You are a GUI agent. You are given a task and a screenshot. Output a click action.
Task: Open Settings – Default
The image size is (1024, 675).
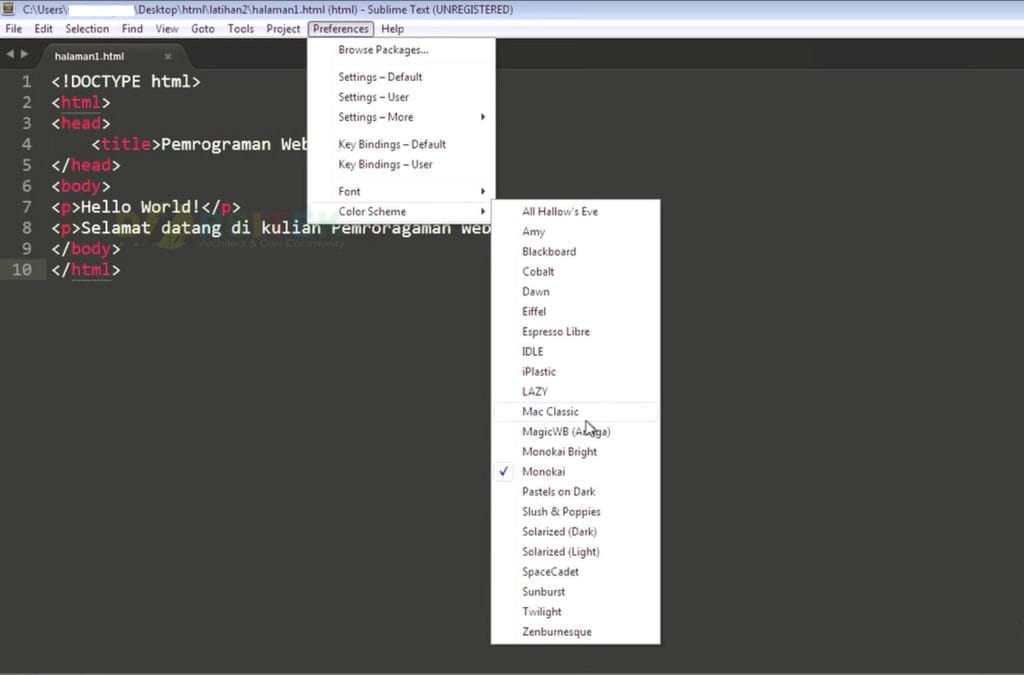point(401,77)
